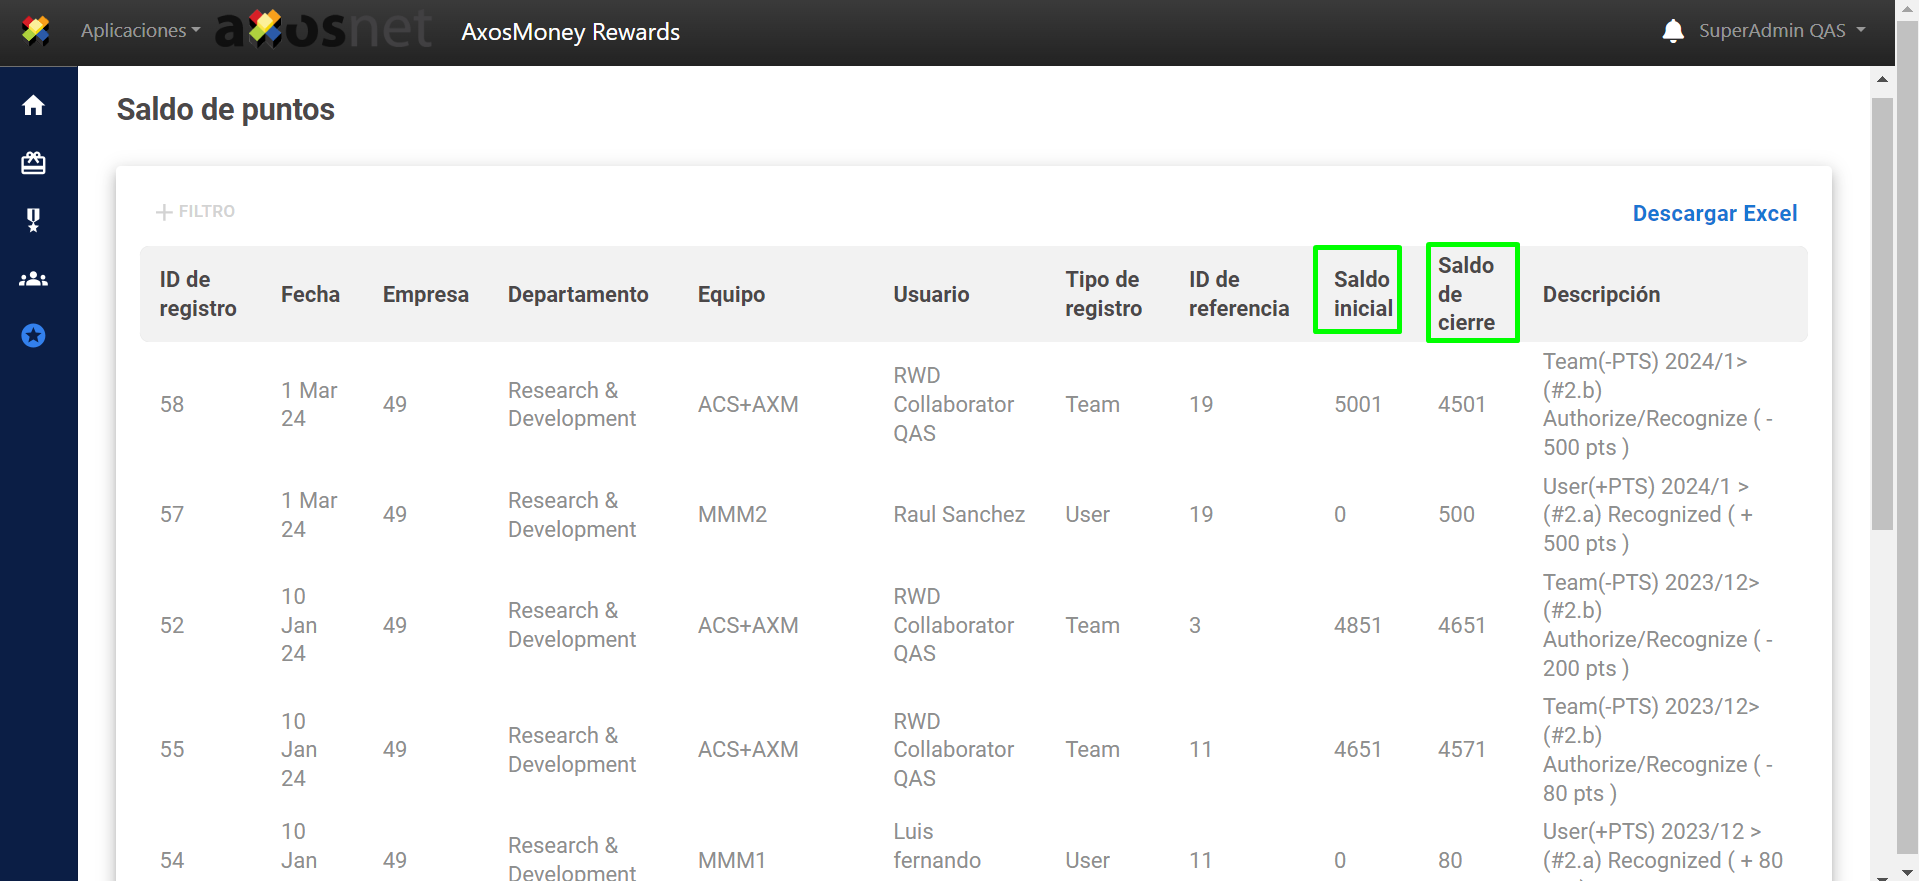Click the AxosMoney Rewards title
This screenshot has width=1919, height=881.
[570, 32]
